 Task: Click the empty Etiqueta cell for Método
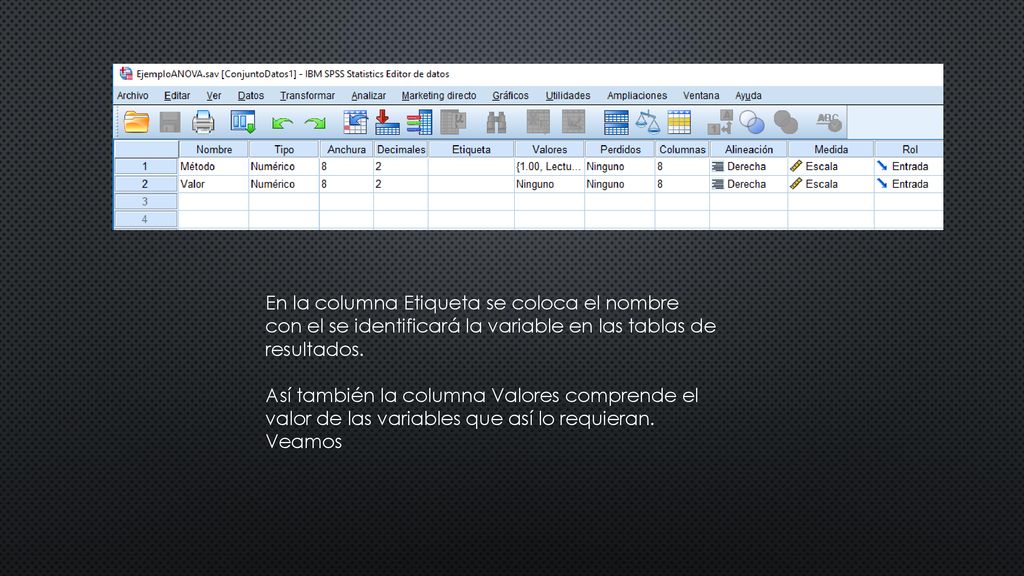pos(471,167)
